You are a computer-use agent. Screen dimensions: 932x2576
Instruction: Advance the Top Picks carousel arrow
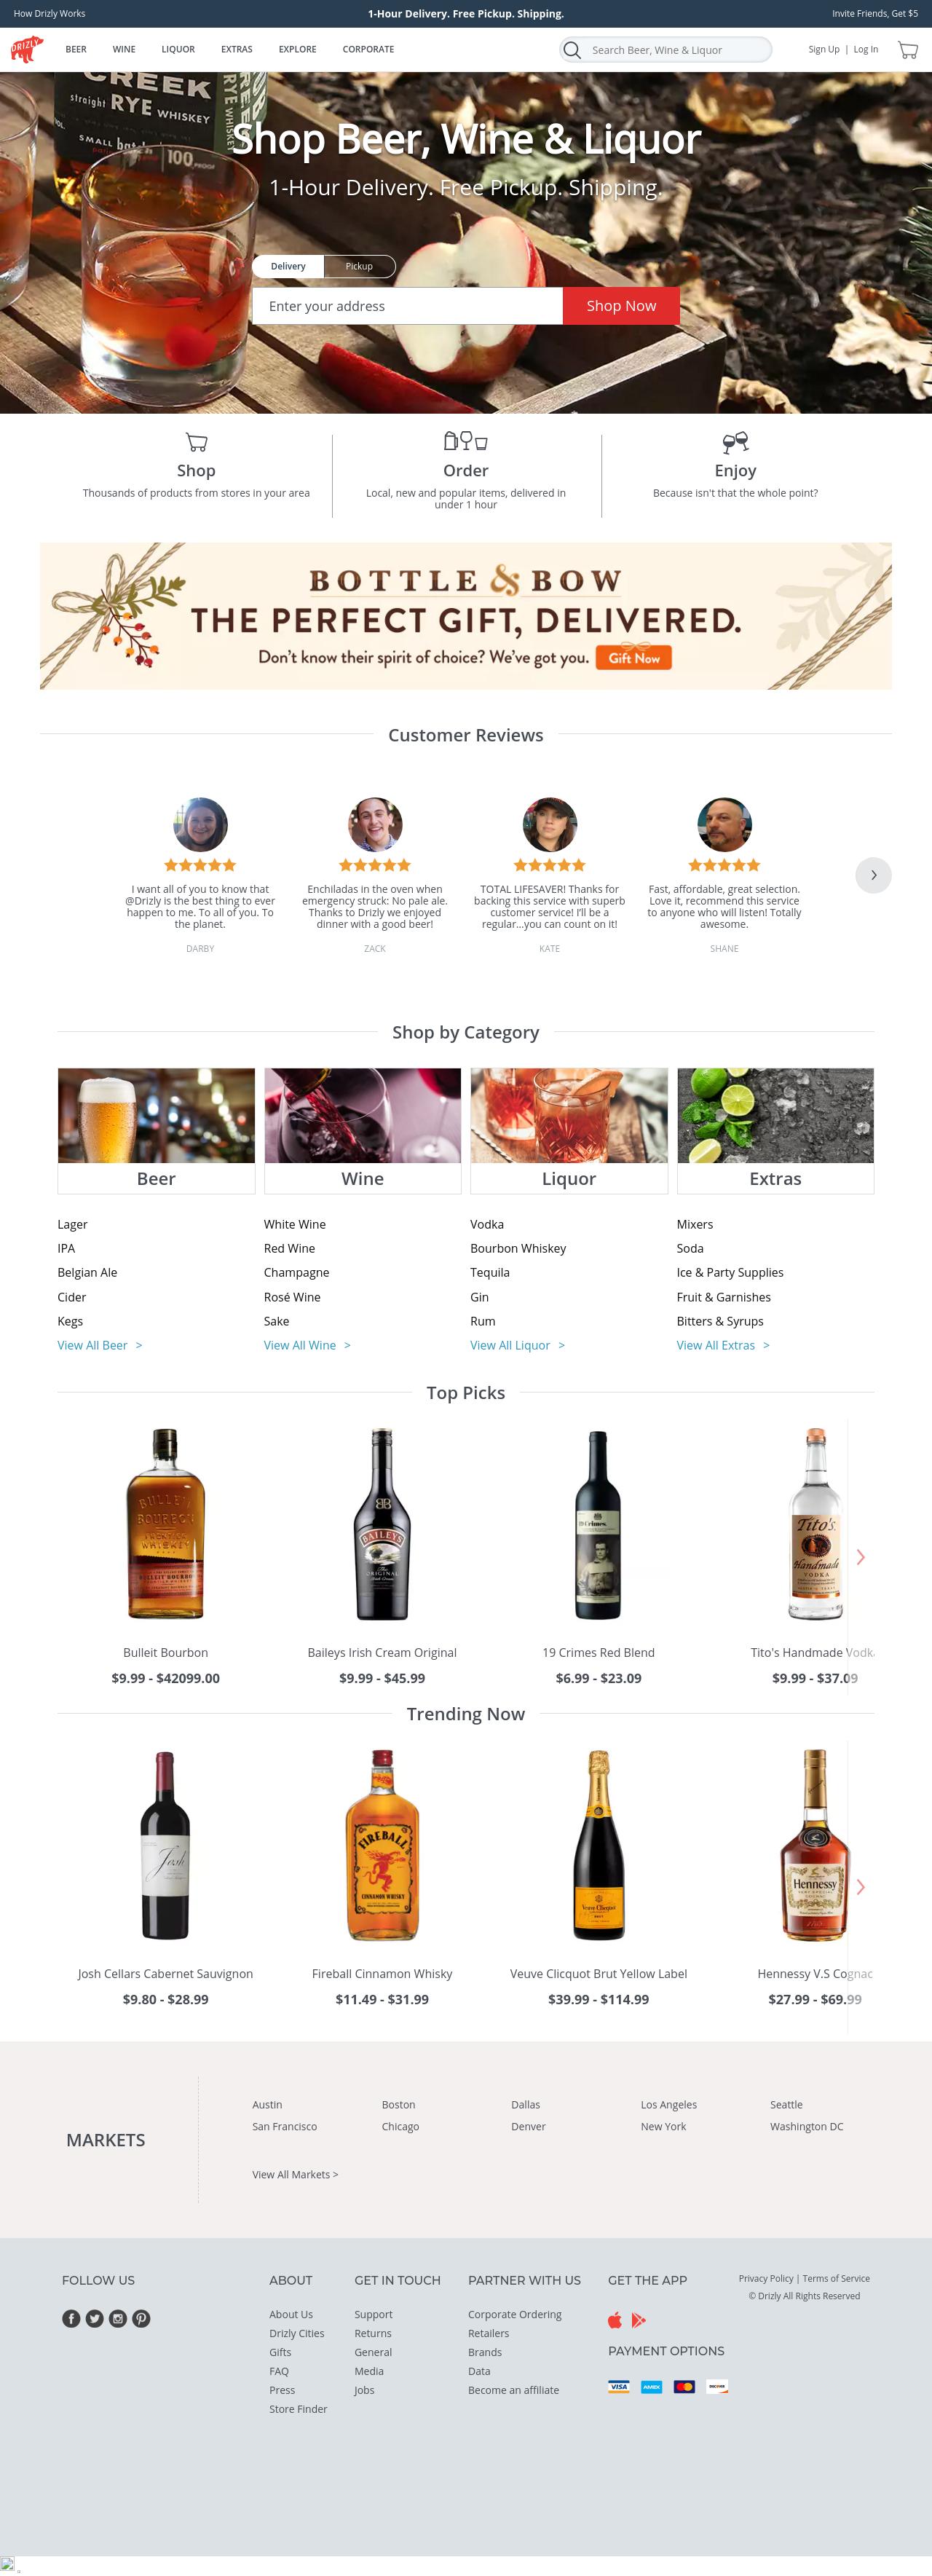[860, 1557]
